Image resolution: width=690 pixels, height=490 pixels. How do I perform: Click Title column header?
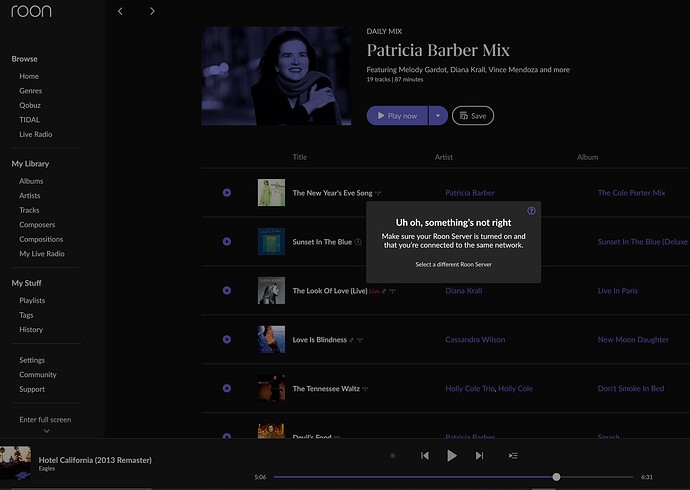(x=300, y=157)
